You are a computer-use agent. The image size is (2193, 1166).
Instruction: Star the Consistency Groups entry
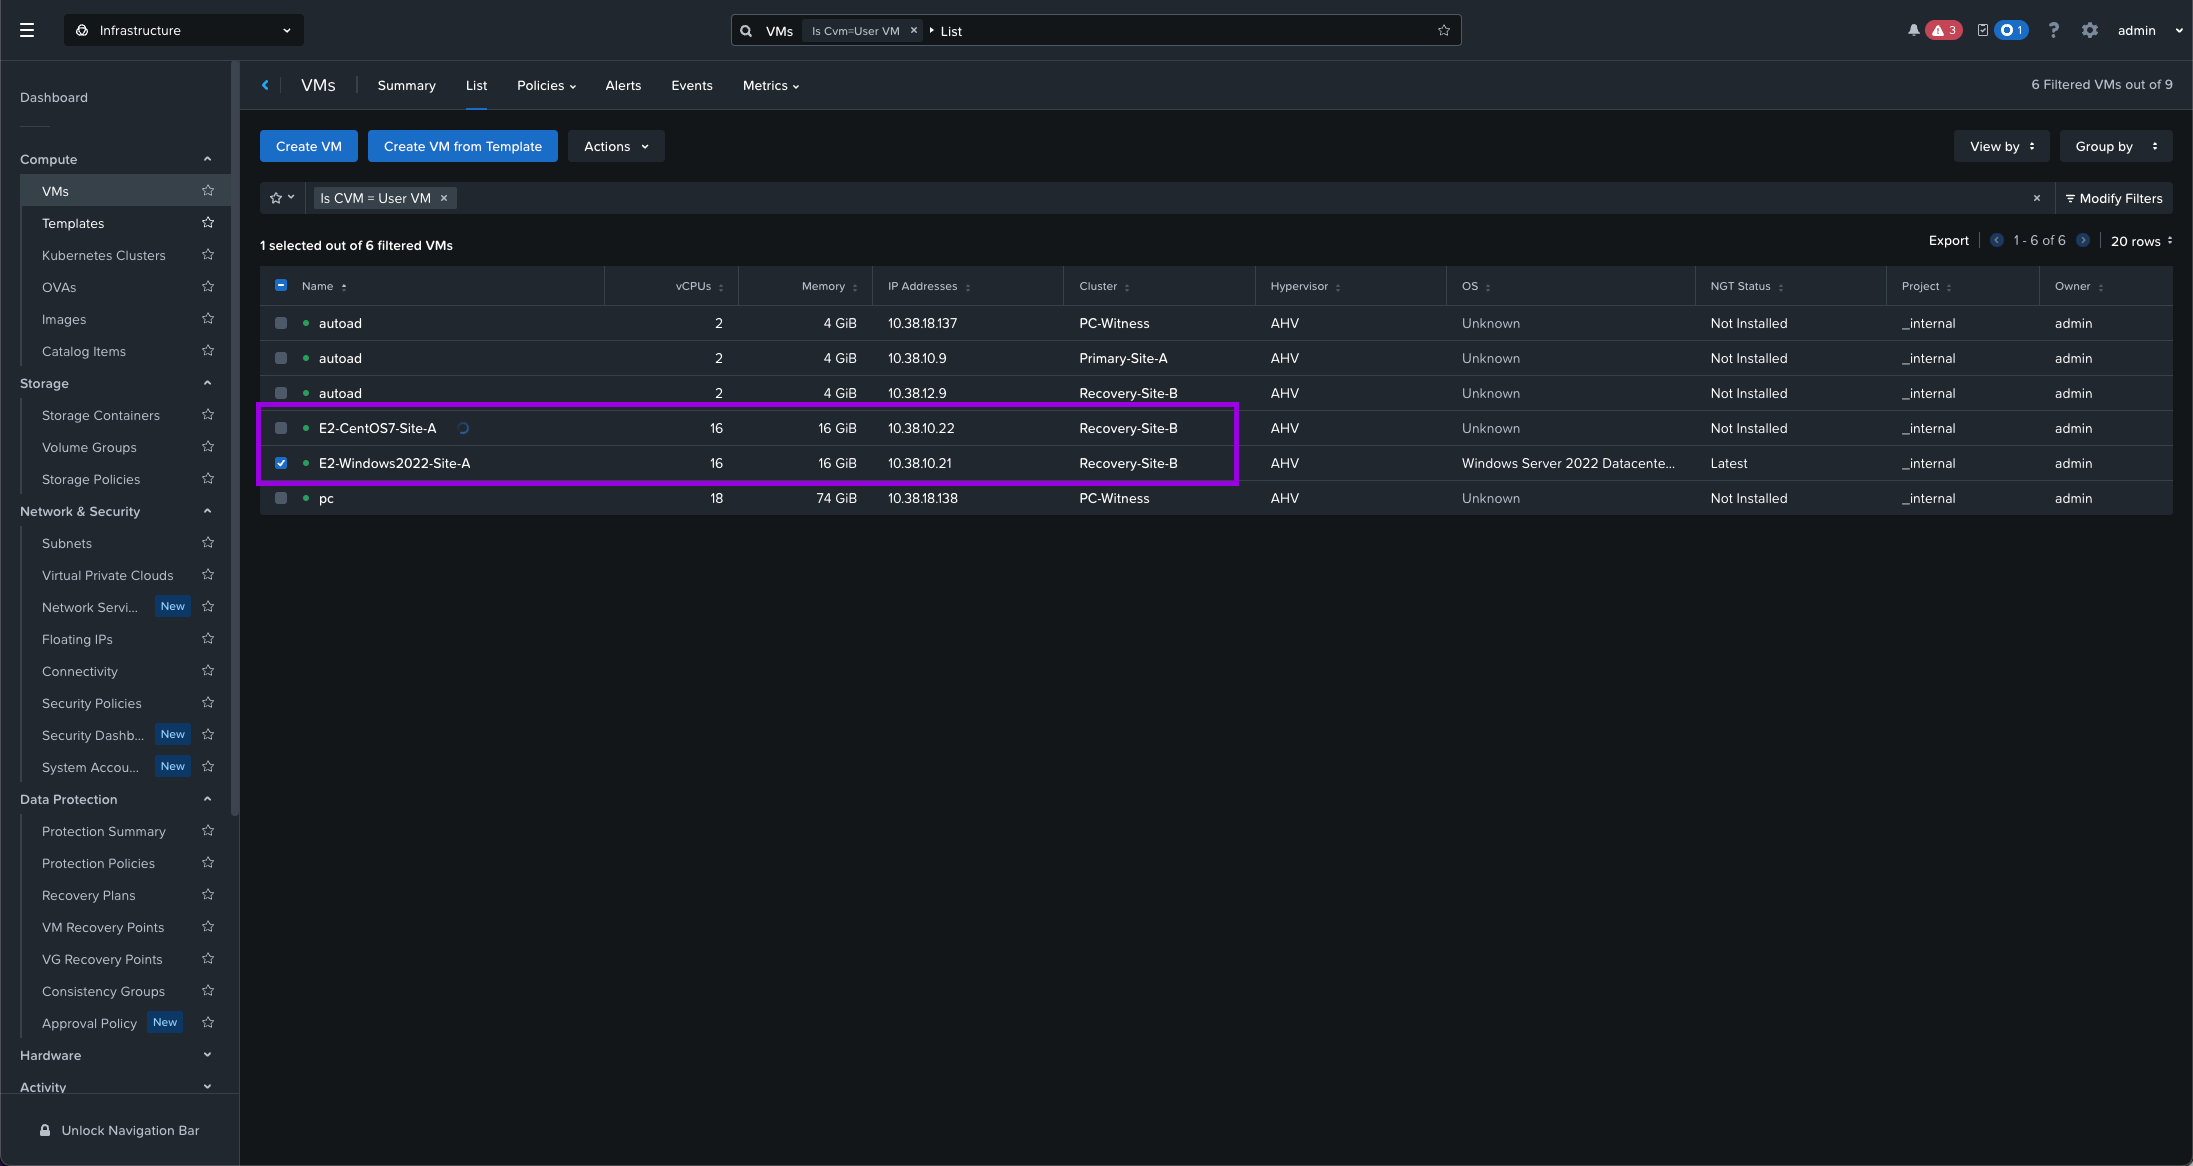point(208,991)
